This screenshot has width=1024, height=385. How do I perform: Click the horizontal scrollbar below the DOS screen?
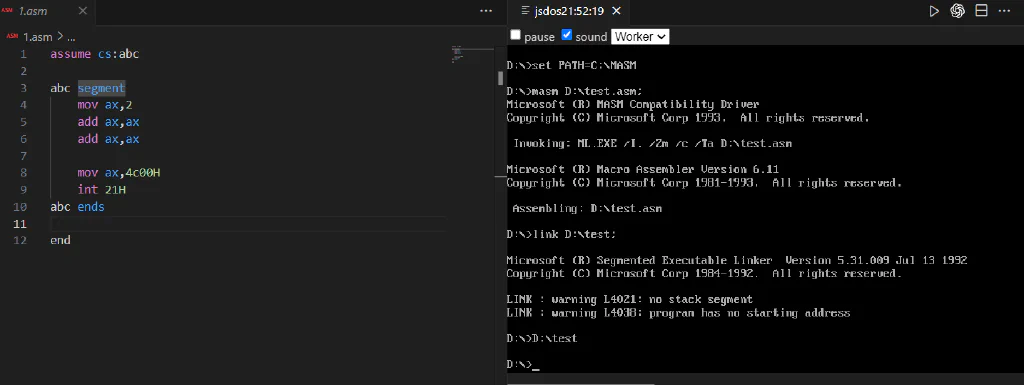(581, 383)
